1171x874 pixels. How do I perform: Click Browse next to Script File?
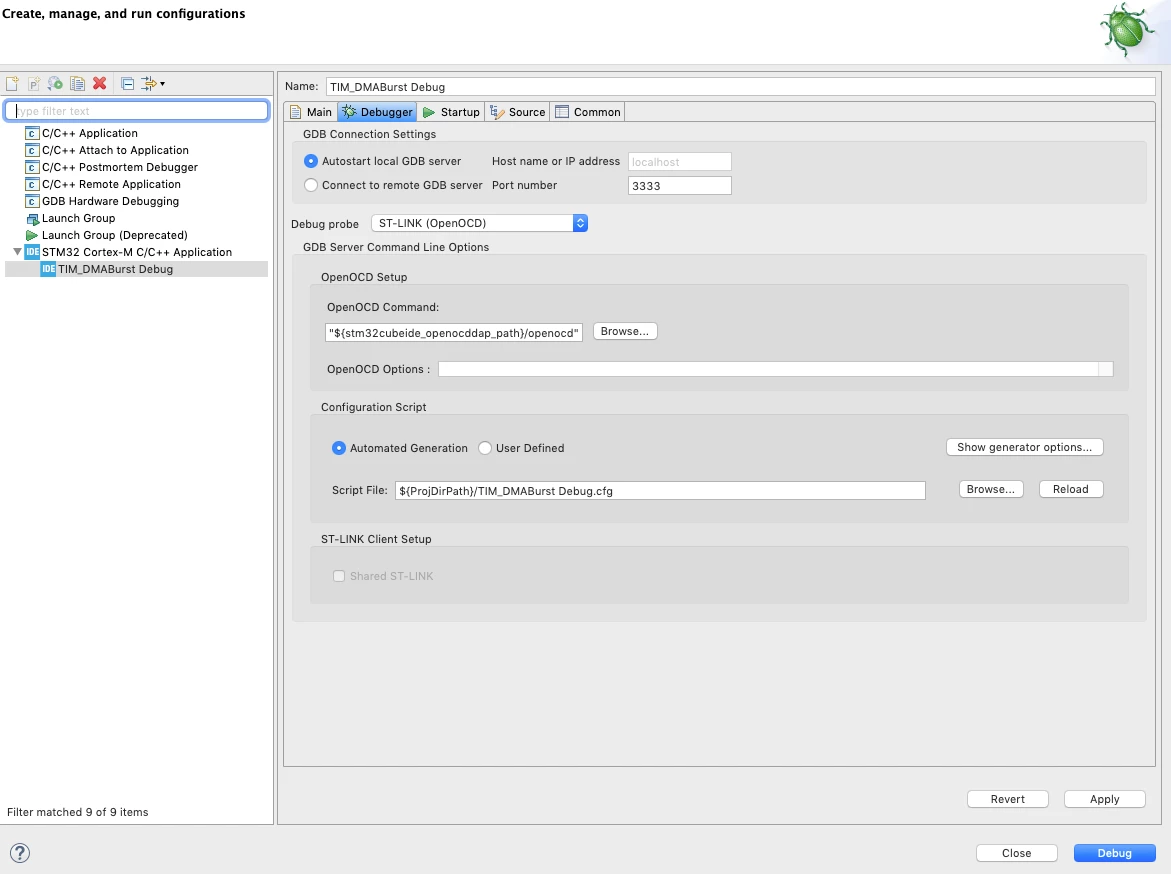991,489
